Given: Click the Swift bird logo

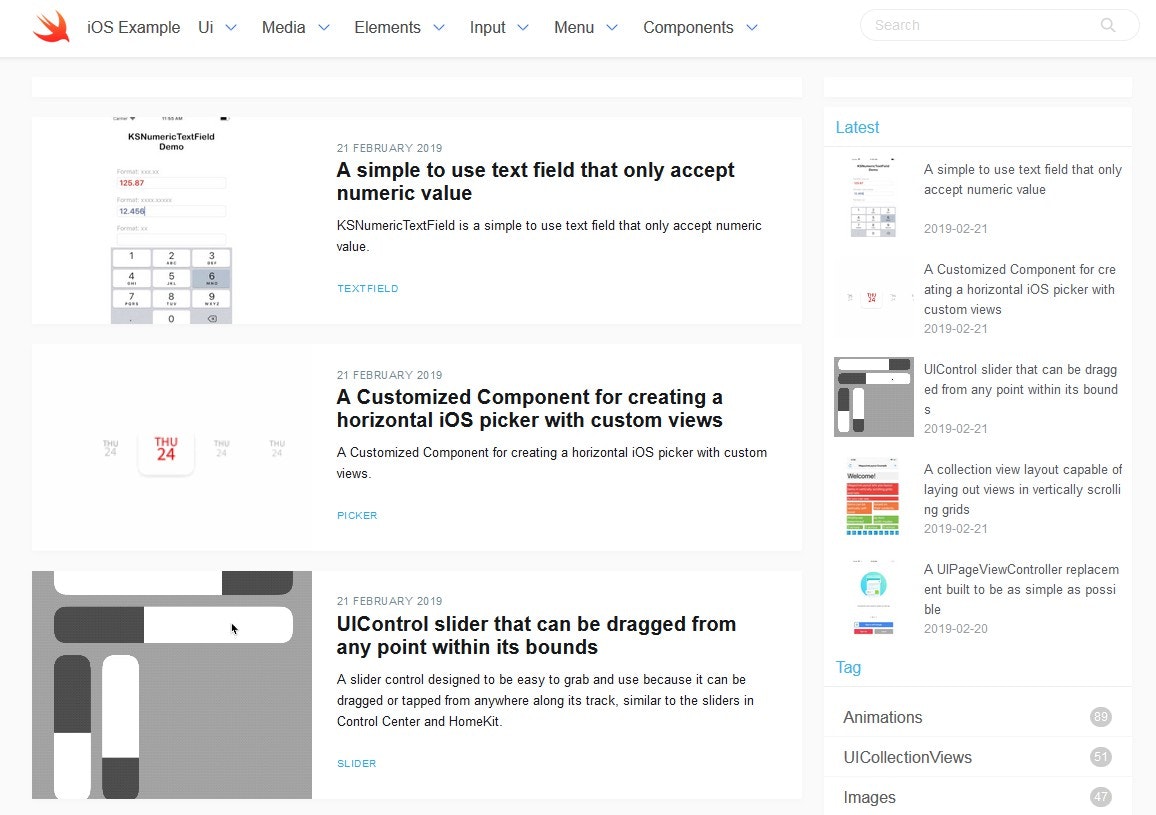Looking at the screenshot, I should point(52,27).
